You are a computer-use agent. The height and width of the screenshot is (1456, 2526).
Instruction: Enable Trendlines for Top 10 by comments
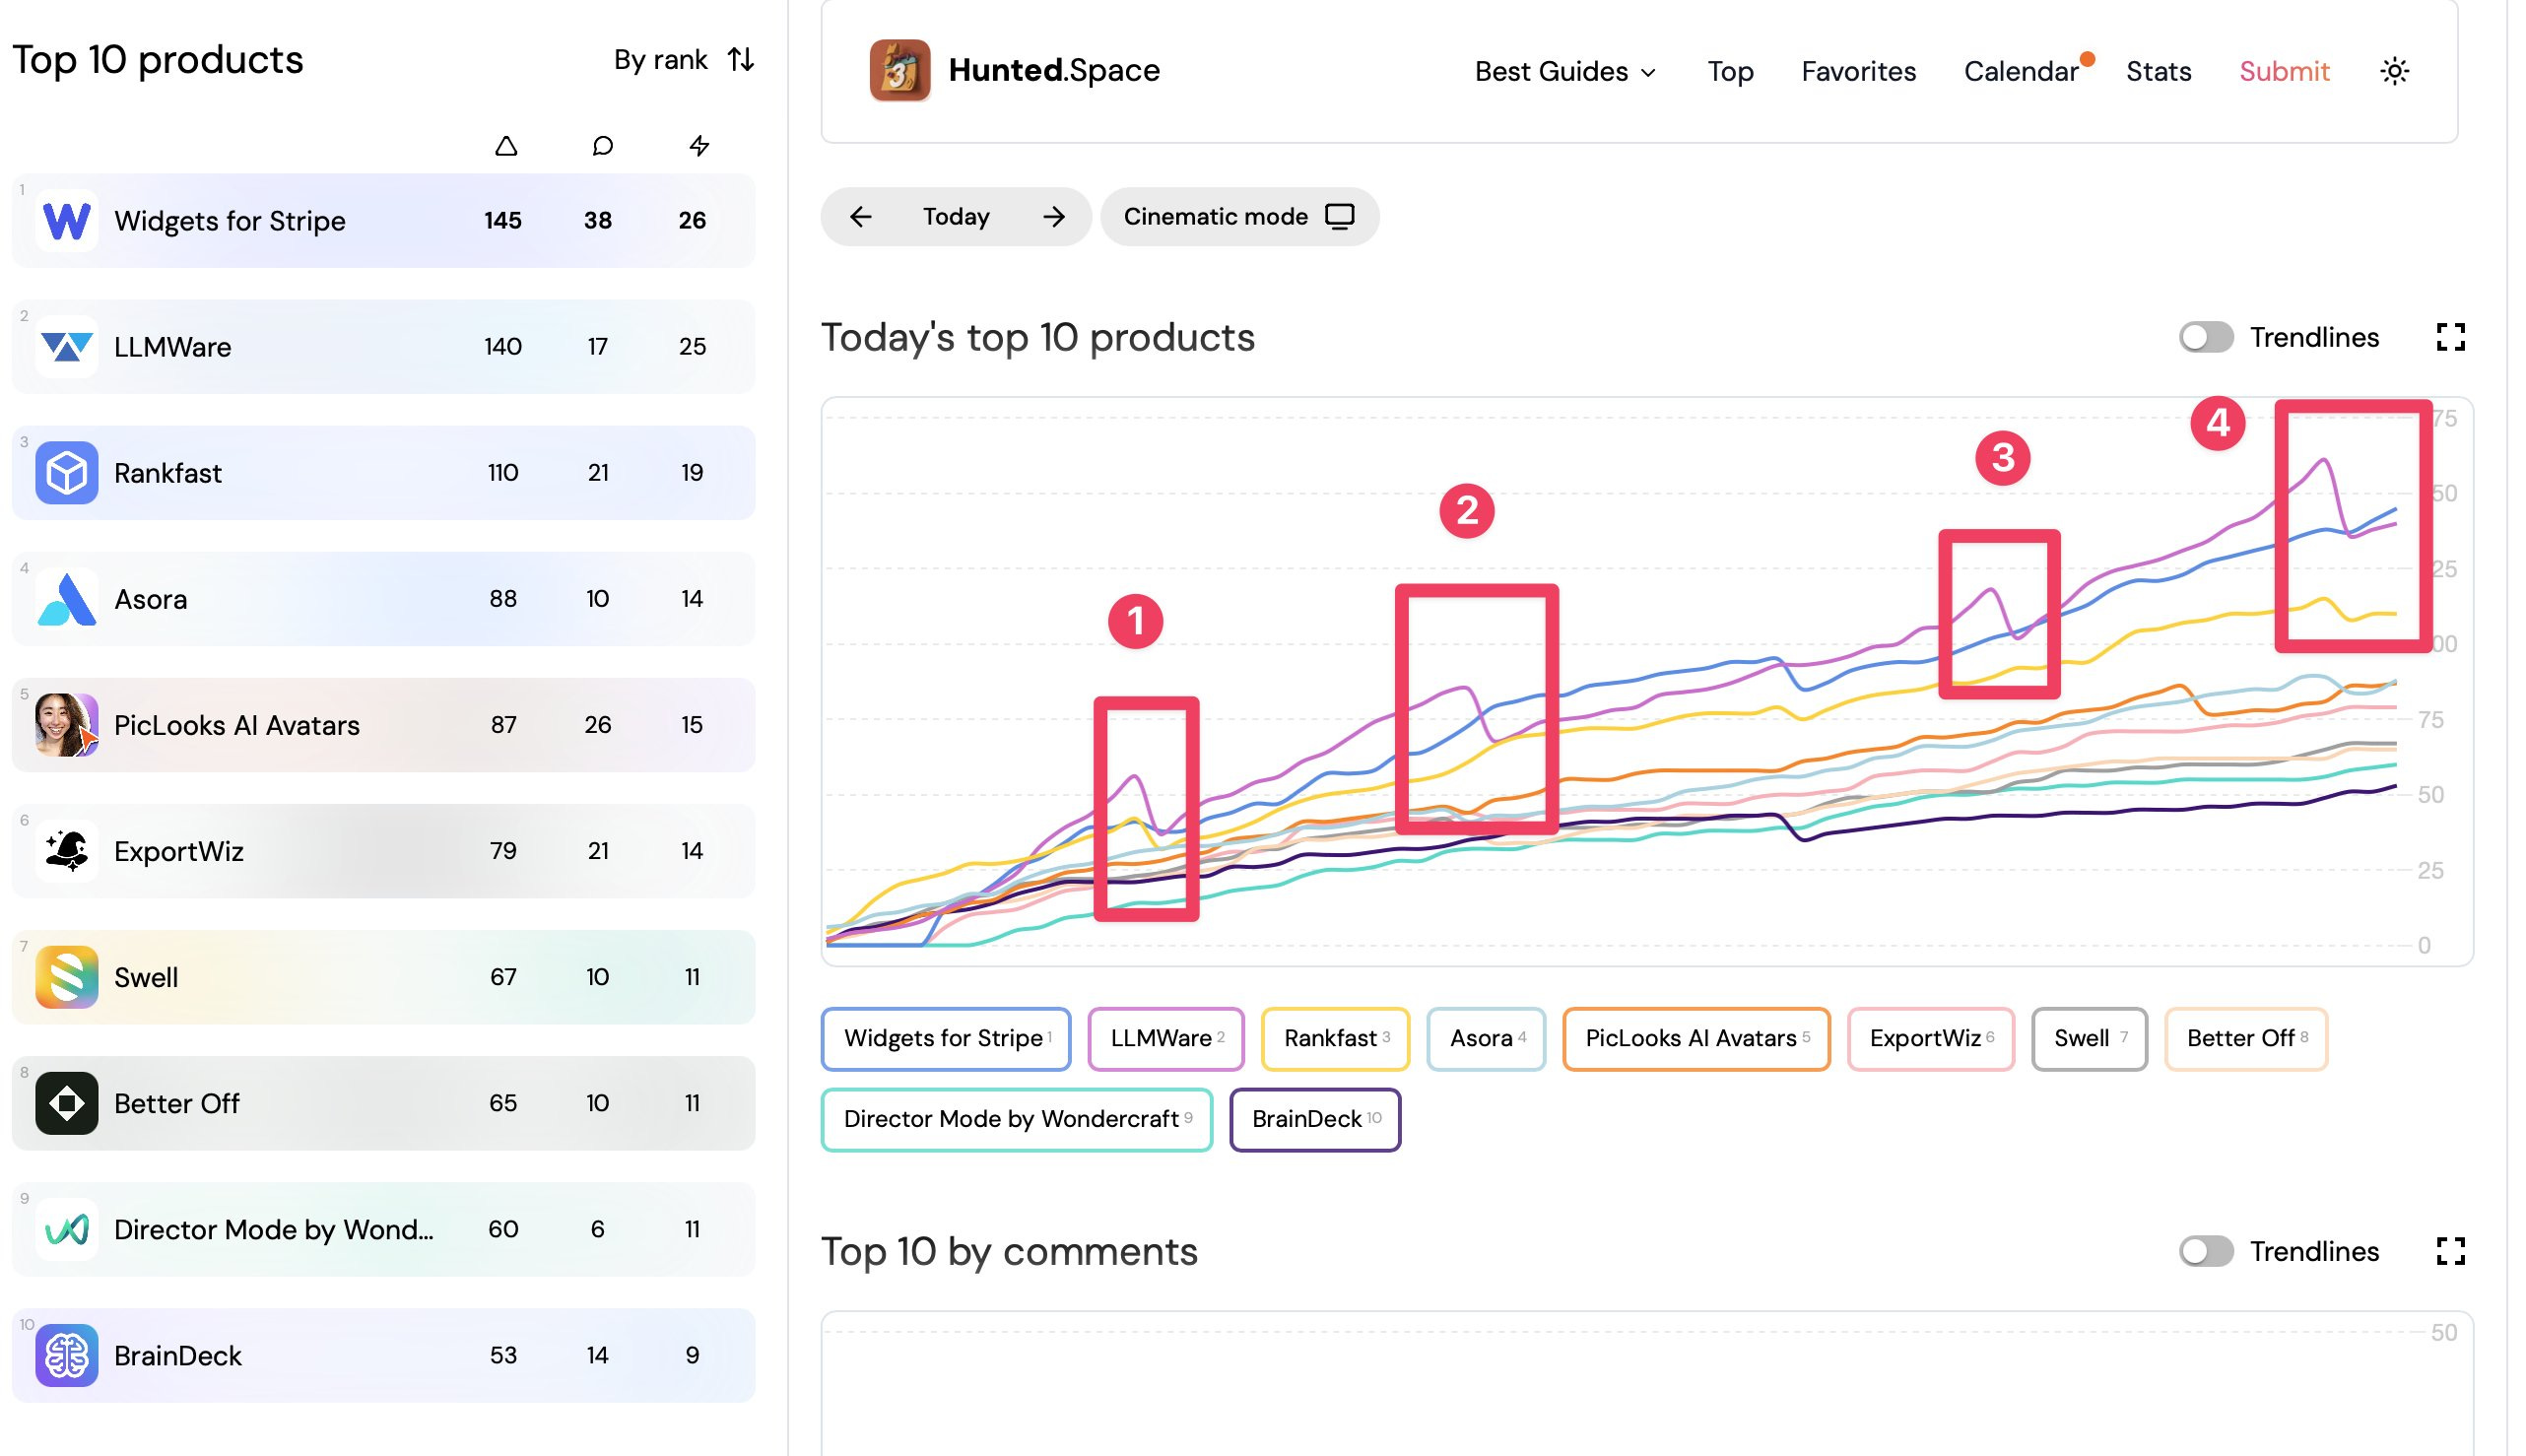(x=2206, y=1251)
